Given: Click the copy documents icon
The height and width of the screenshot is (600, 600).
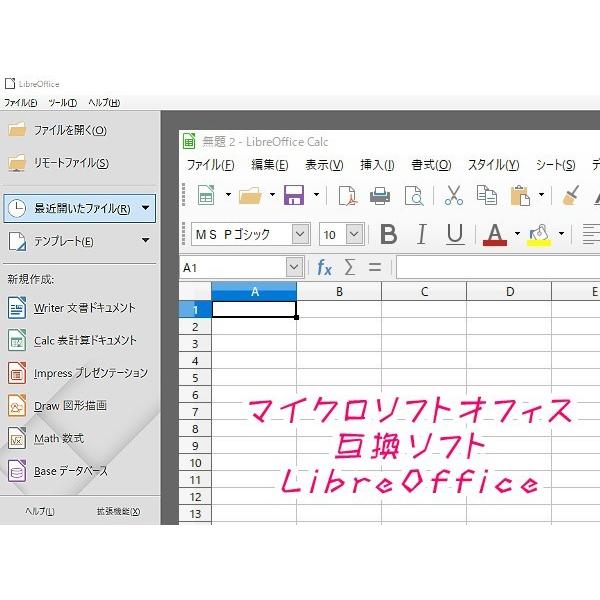Looking at the screenshot, I should 487,195.
